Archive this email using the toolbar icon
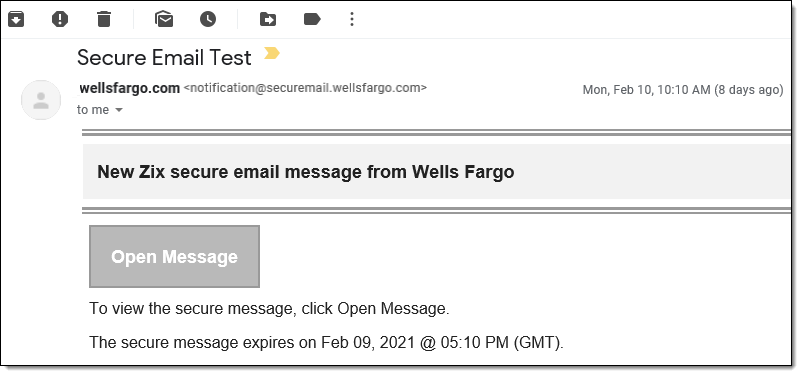The width and height of the screenshot is (801, 375). pyautogui.click(x=16, y=19)
